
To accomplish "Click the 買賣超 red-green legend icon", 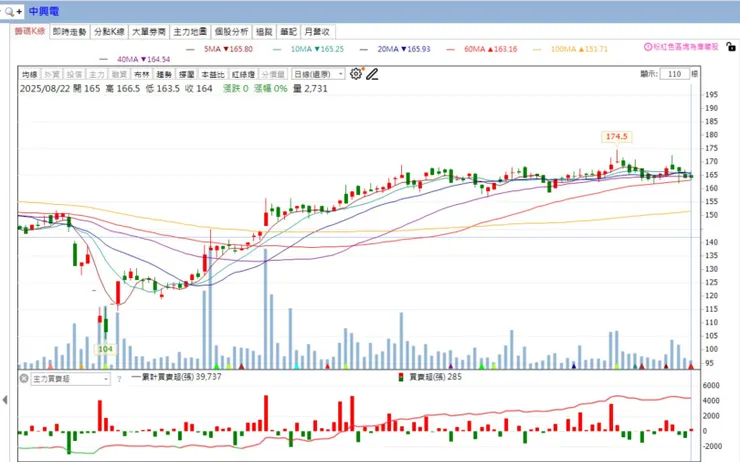I will (x=401, y=377).
